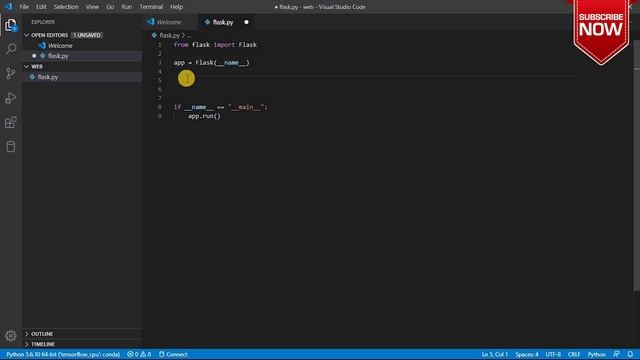Change CRLF end of line sequence

[x=574, y=354]
